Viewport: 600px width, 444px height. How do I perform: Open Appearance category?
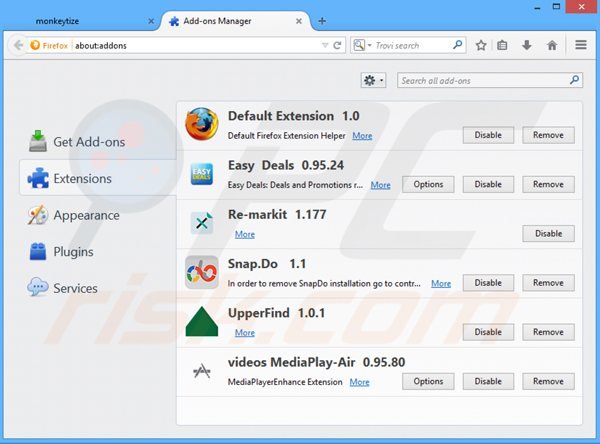(98, 215)
